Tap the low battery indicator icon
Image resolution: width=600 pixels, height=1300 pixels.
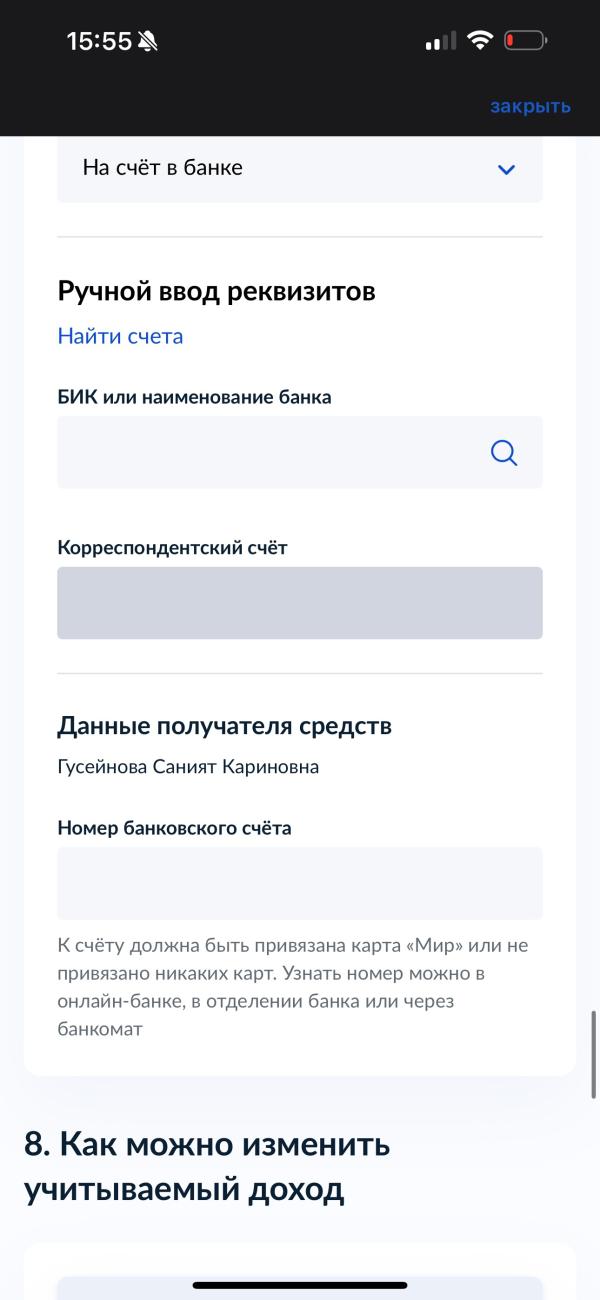[x=525, y=41]
